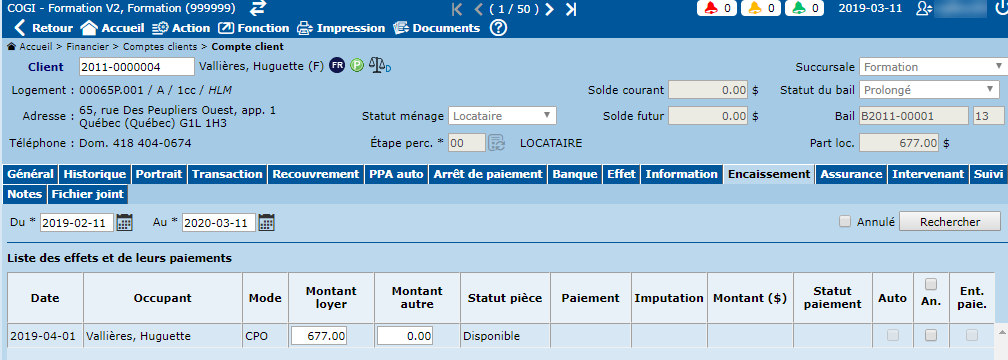Open the calendar picker for Du date
Viewport: 1008px width, 360px height.
[125, 222]
